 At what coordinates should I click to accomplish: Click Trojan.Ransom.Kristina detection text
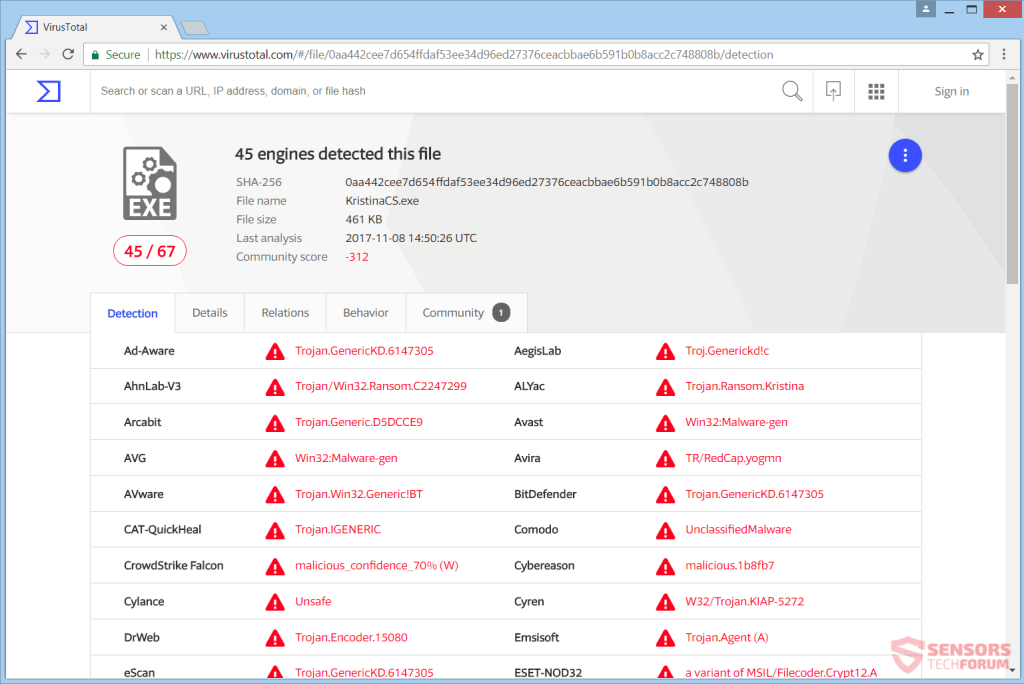[744, 386]
